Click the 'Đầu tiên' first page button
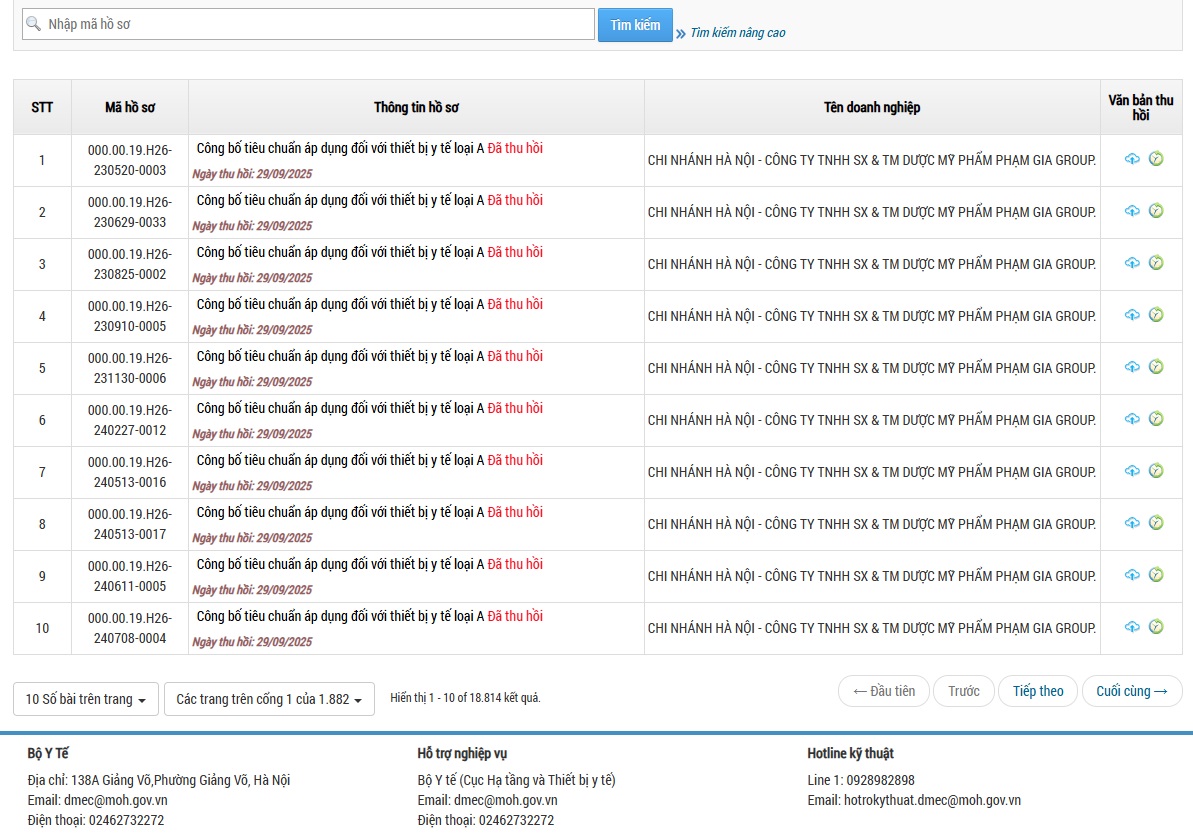Image resolution: width=1193 pixels, height=835 pixels. tap(883, 691)
